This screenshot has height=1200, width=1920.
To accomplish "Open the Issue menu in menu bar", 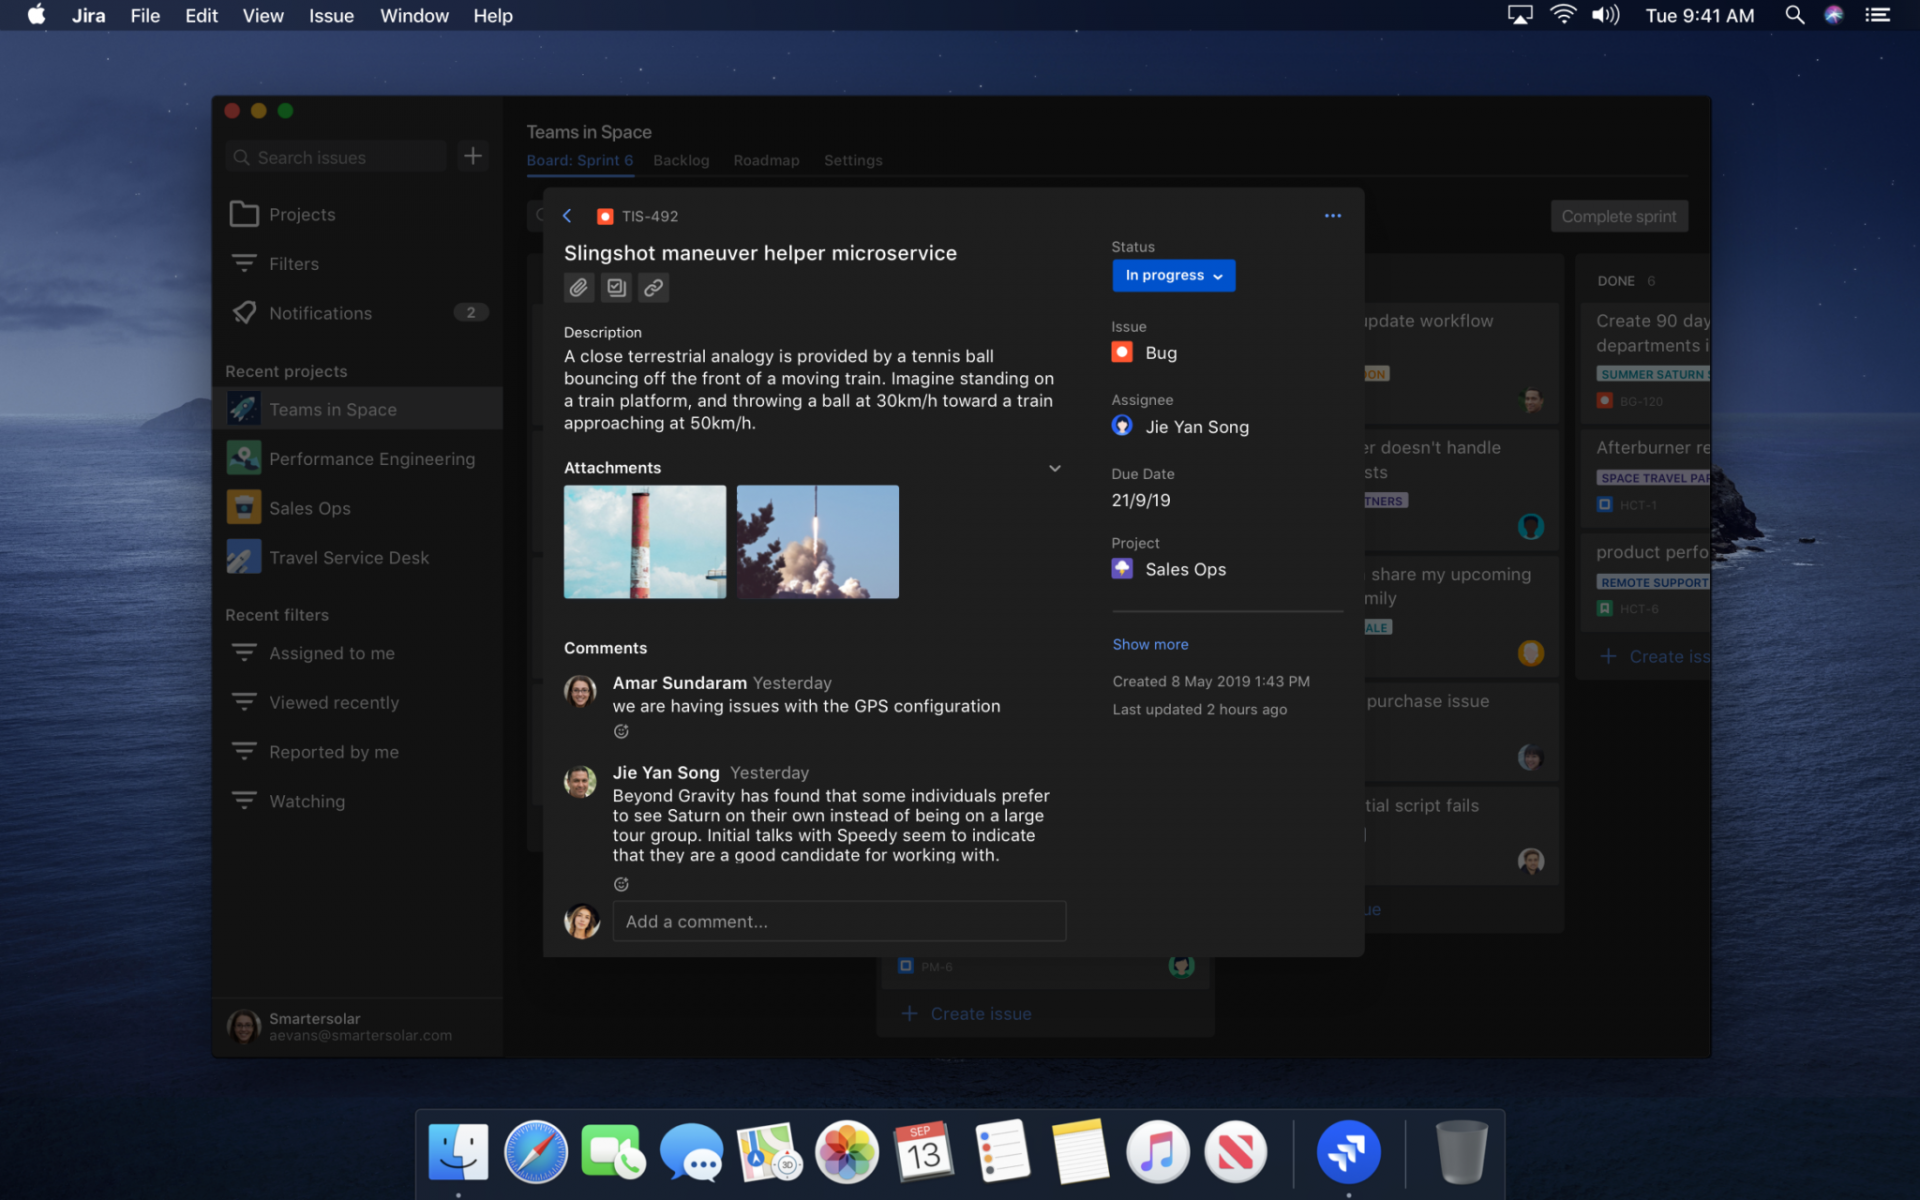I will pyautogui.click(x=331, y=16).
